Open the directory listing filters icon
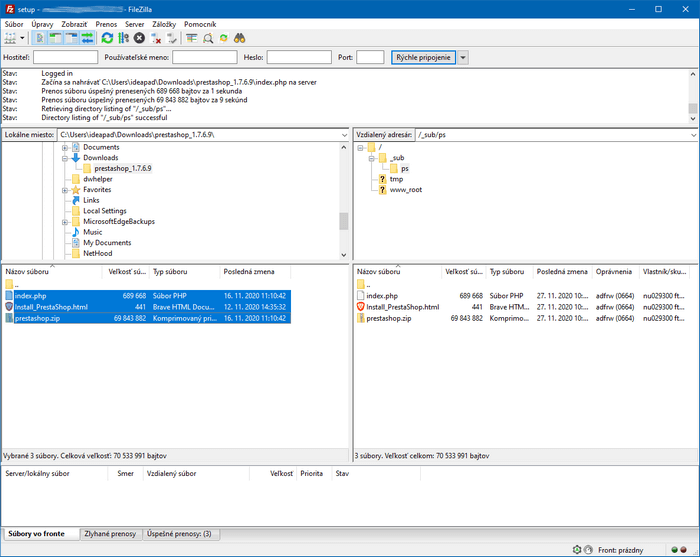 190,38
